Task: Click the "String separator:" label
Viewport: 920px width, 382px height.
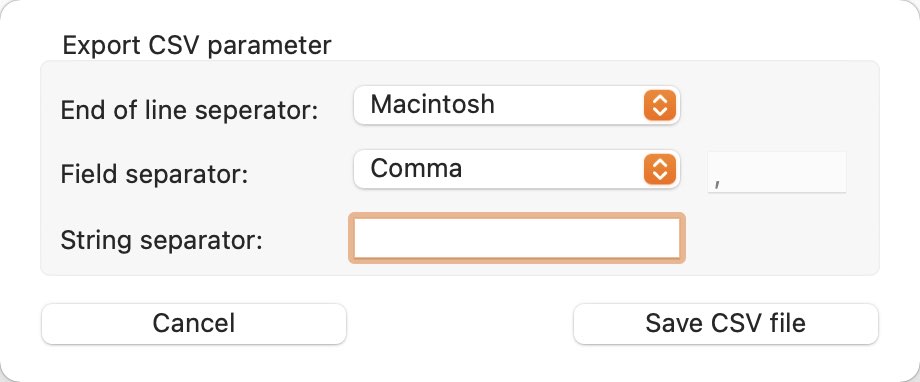Action: coord(161,240)
